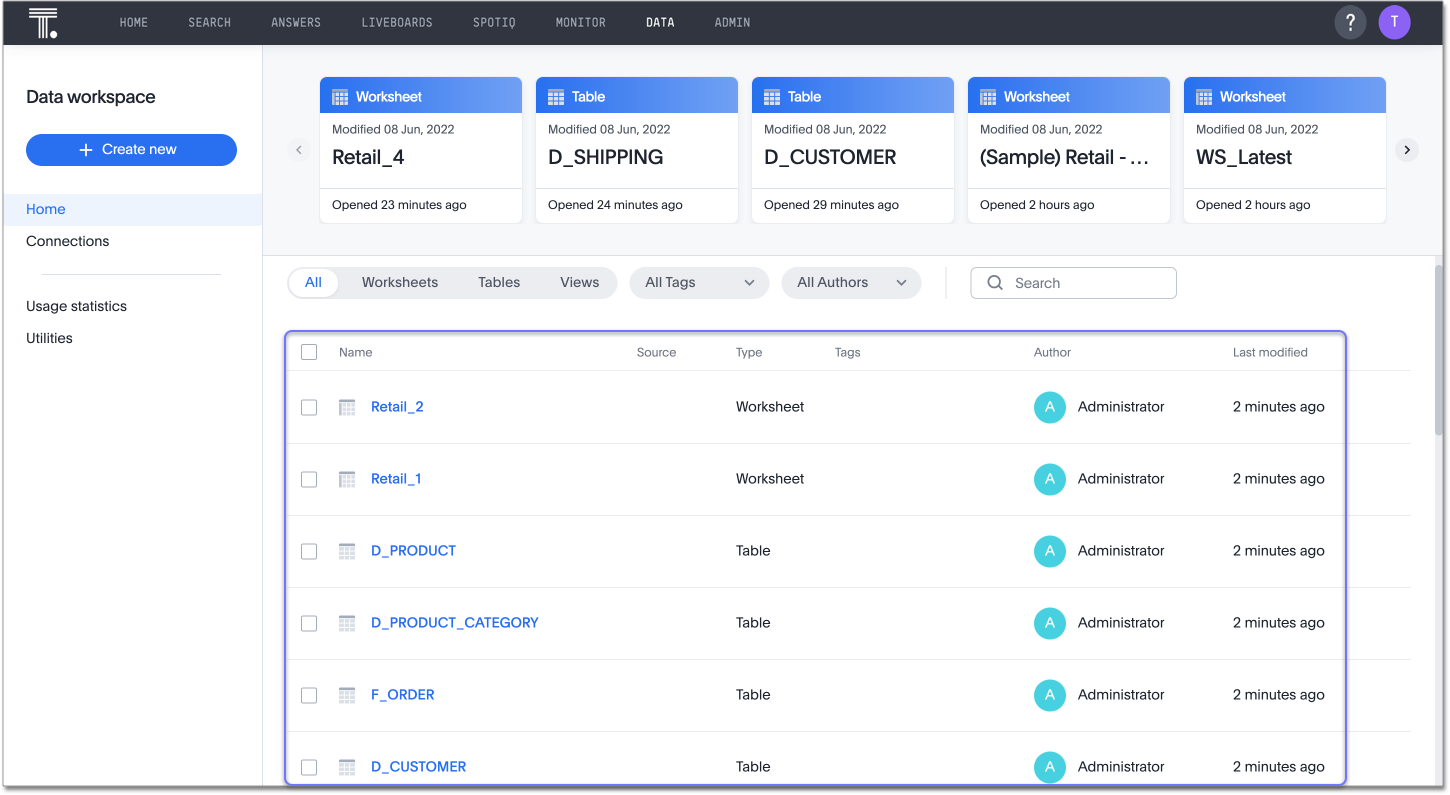The height and width of the screenshot is (795, 1450).
Task: Click the table icon beside Retail_2
Action: 347,407
